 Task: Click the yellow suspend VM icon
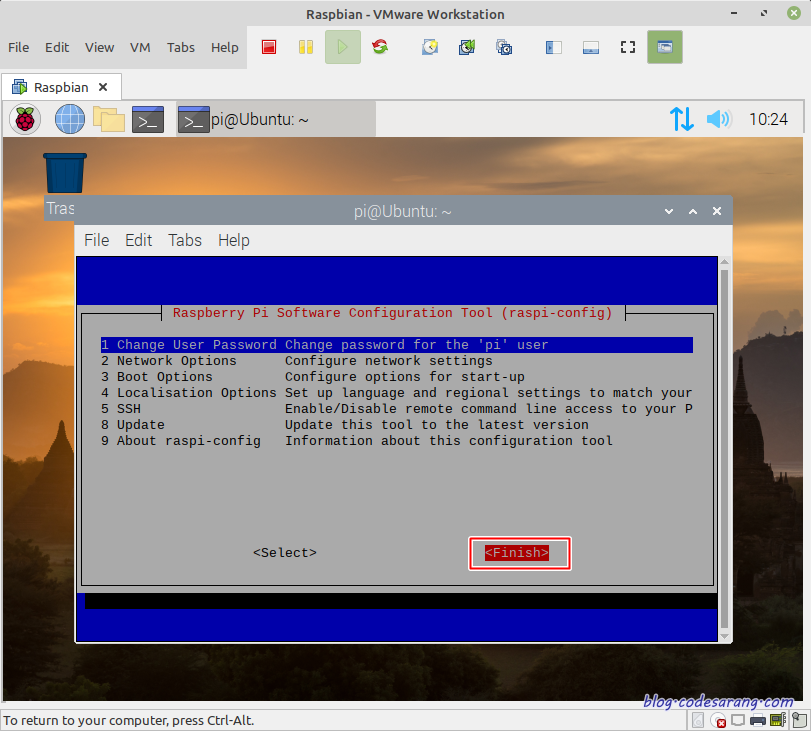click(x=306, y=47)
